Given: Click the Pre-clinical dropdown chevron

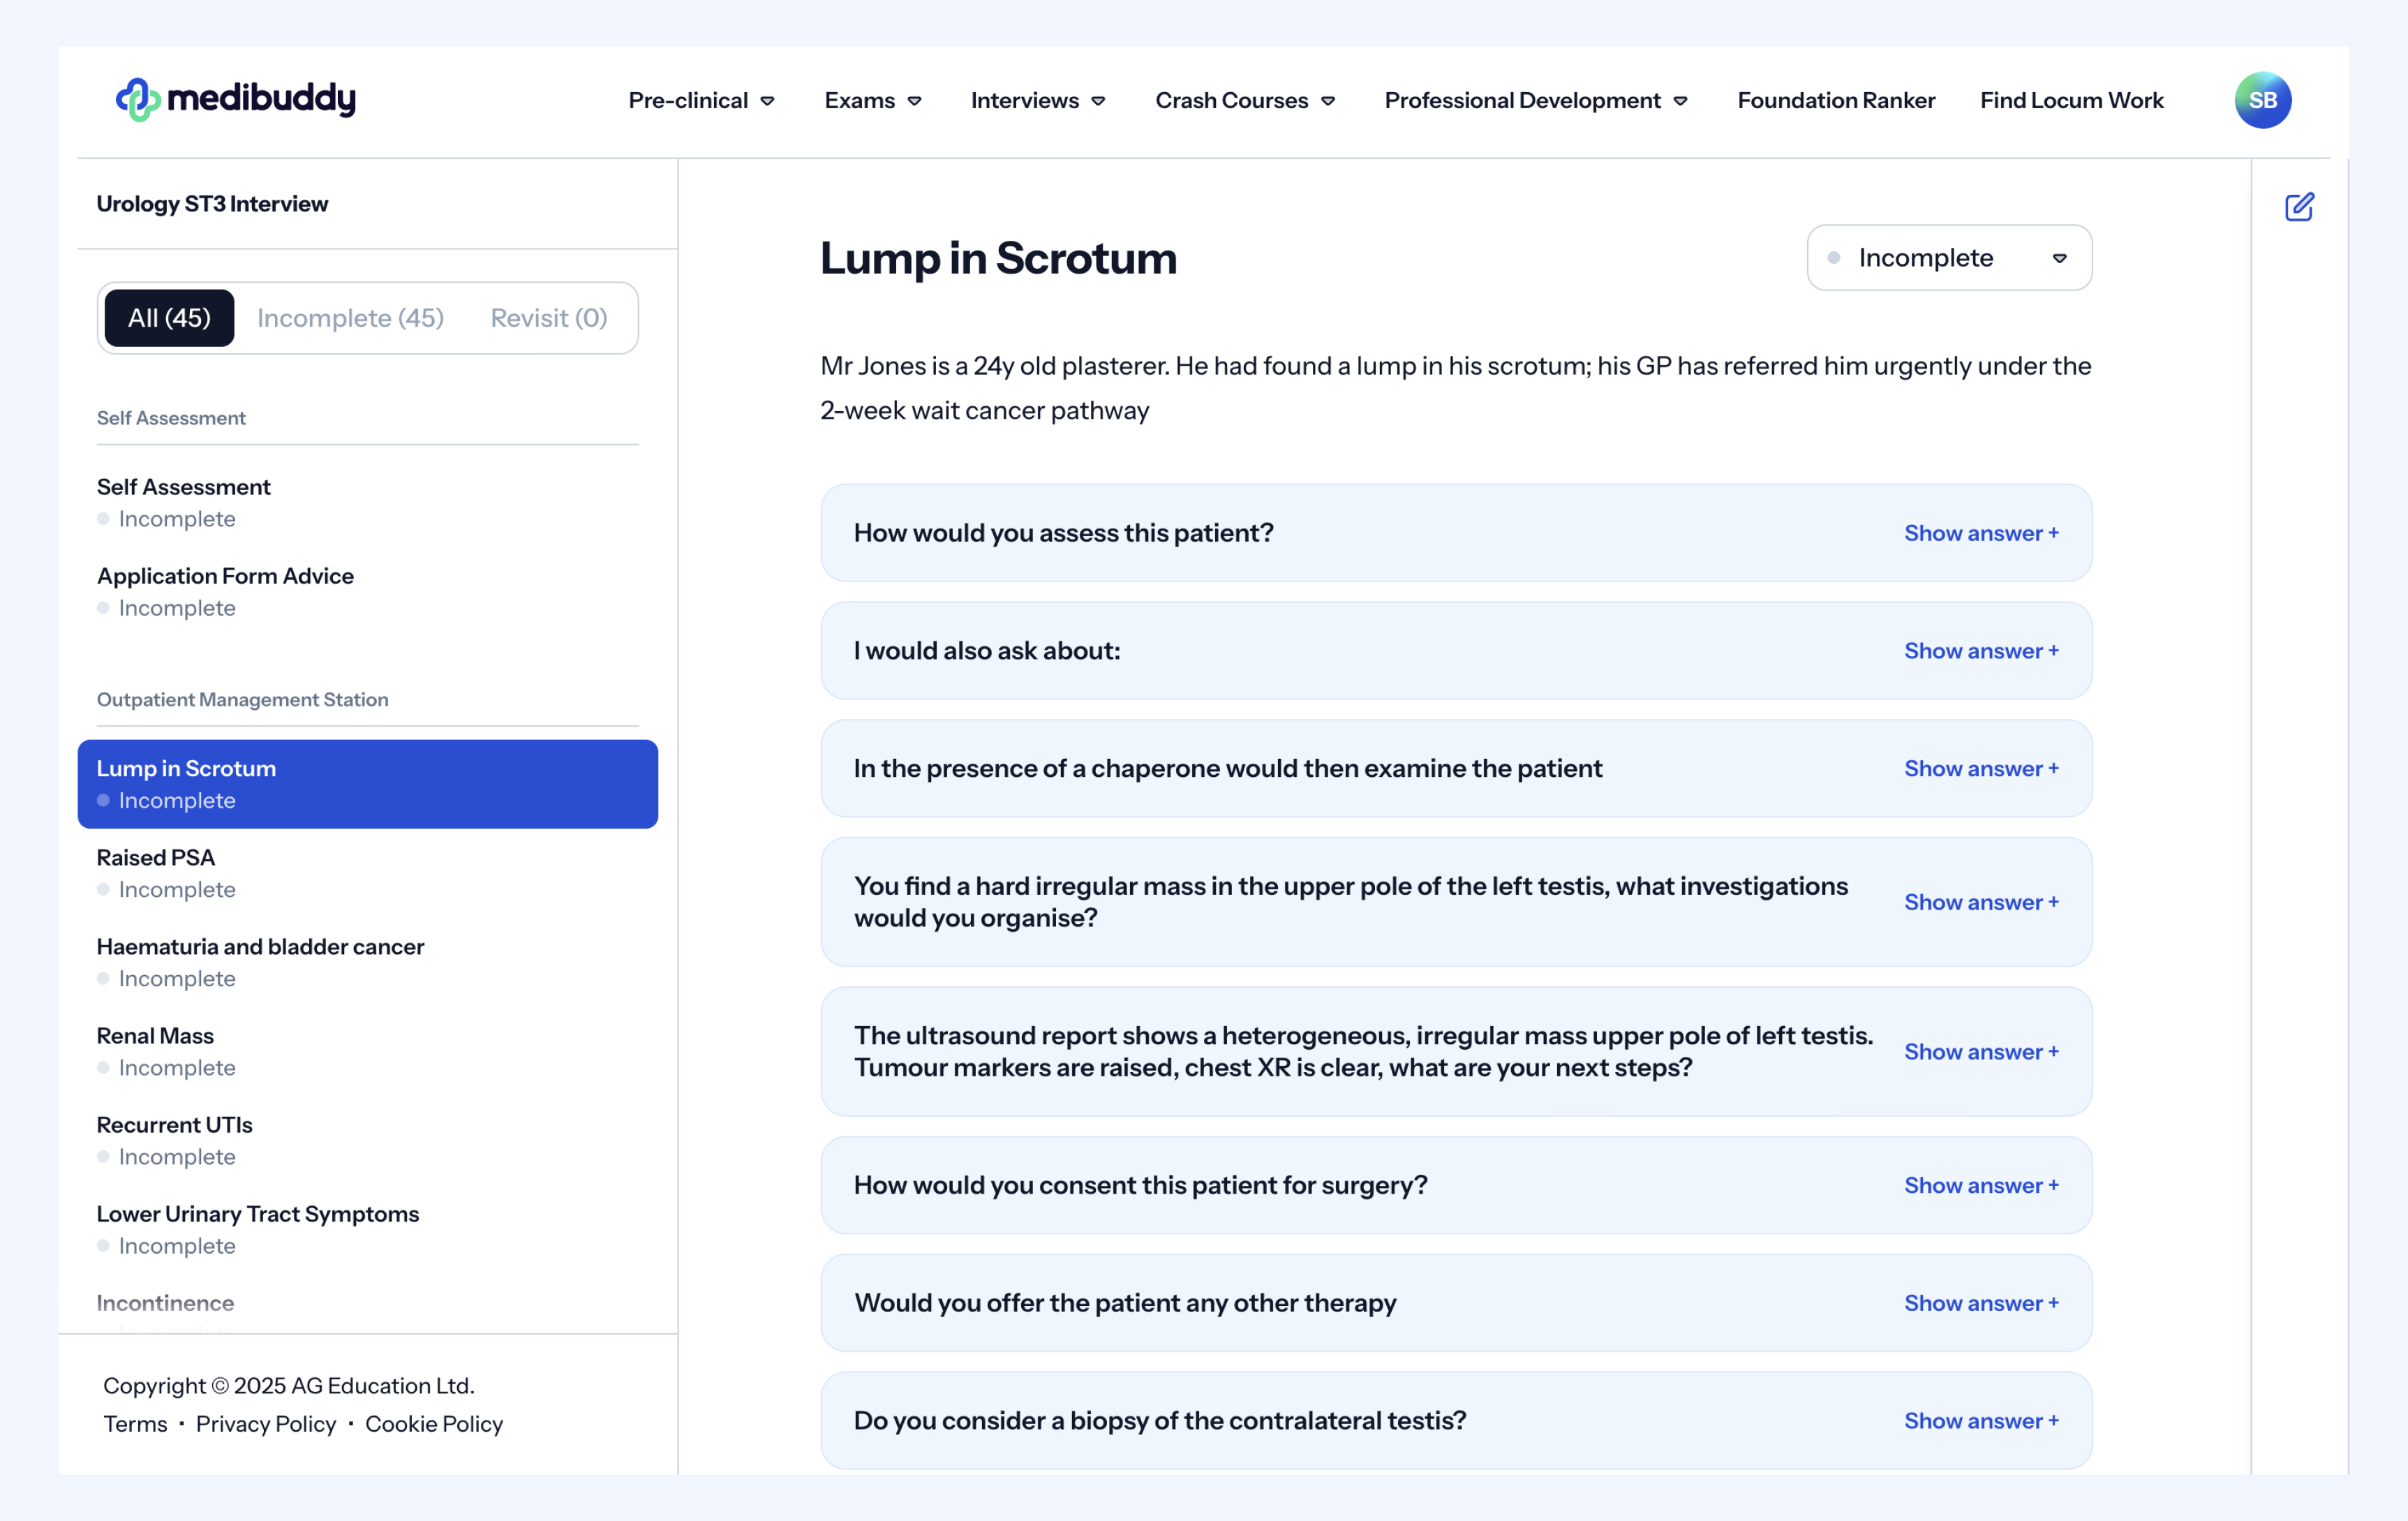Looking at the screenshot, I should point(768,101).
